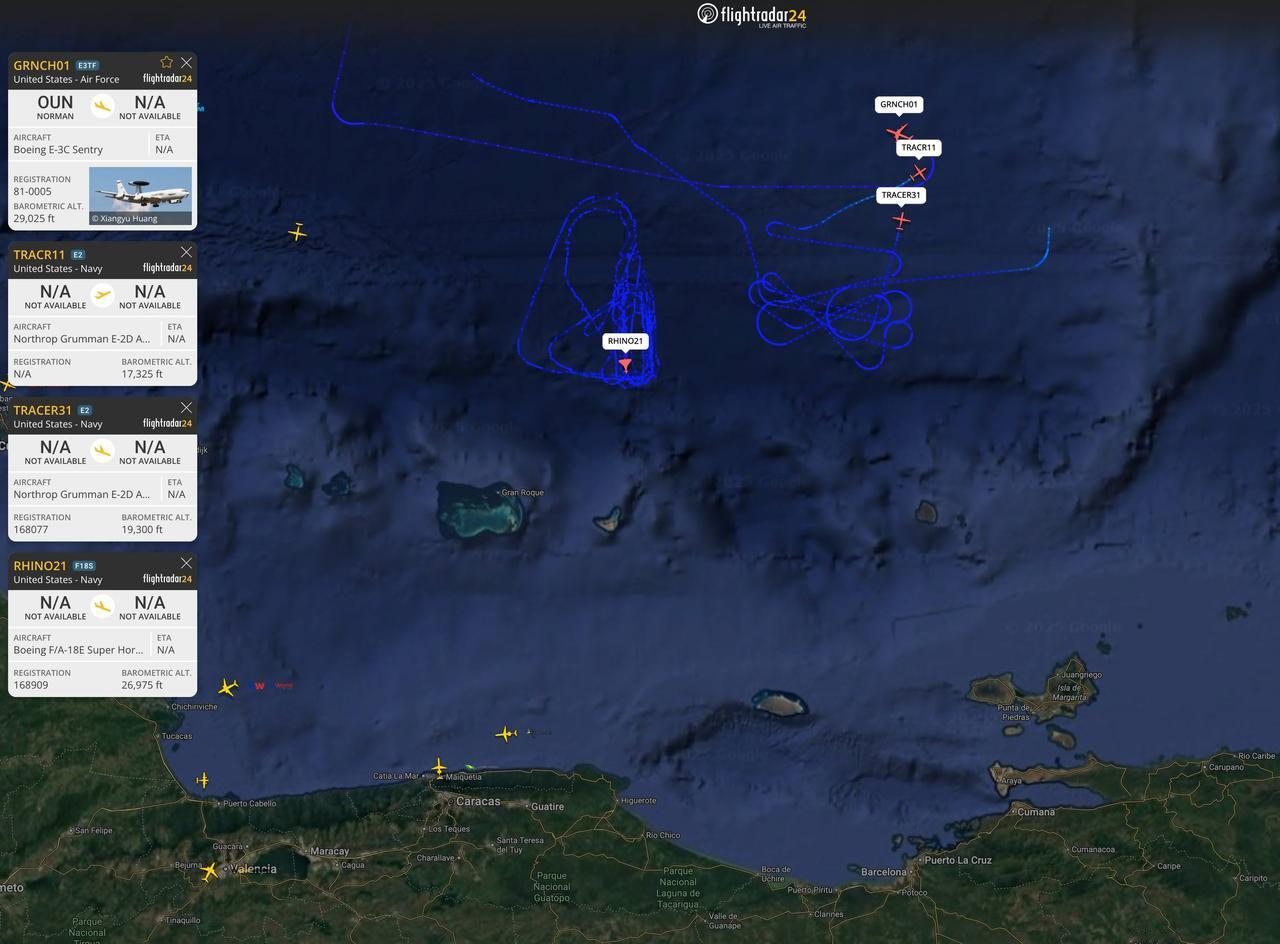Click flightradar24 logo in RHINO21 card
This screenshot has height=944, width=1280.
pos(167,578)
